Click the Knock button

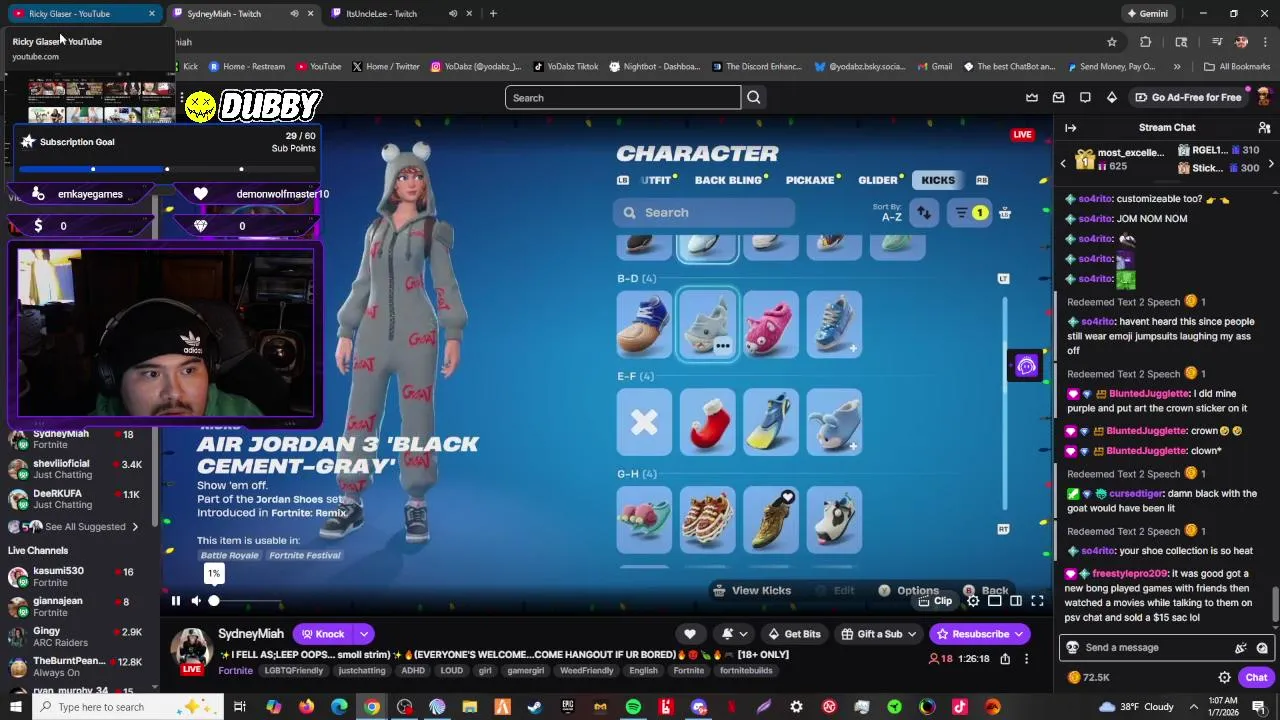323,634
